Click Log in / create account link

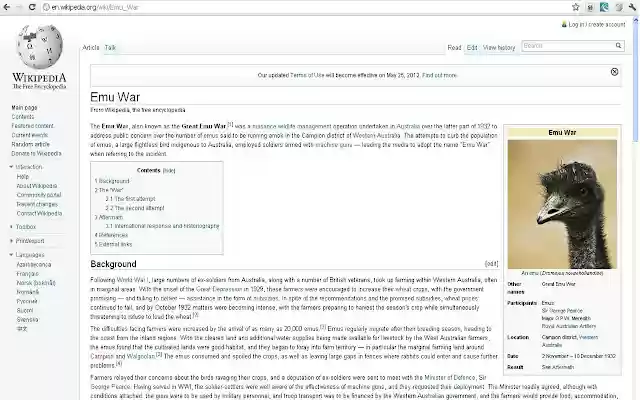coord(597,24)
